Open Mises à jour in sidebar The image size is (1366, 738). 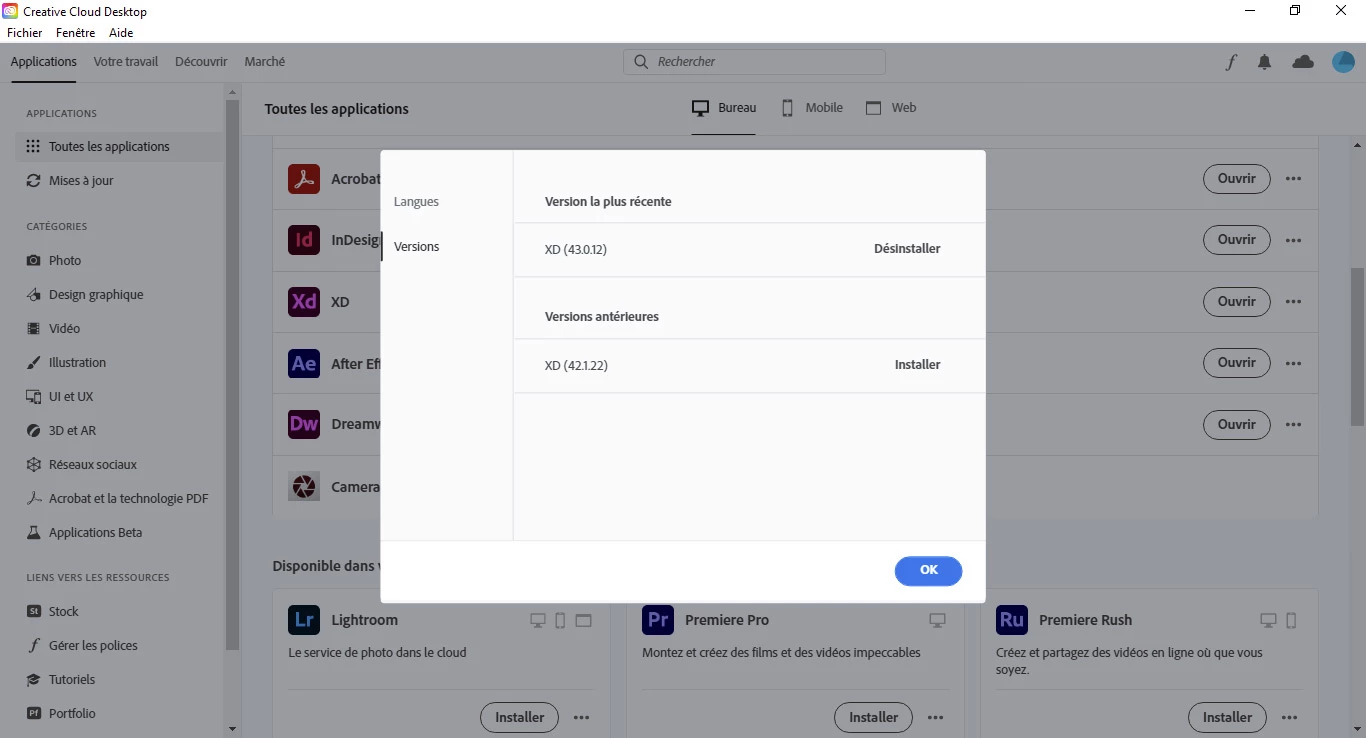69,181
